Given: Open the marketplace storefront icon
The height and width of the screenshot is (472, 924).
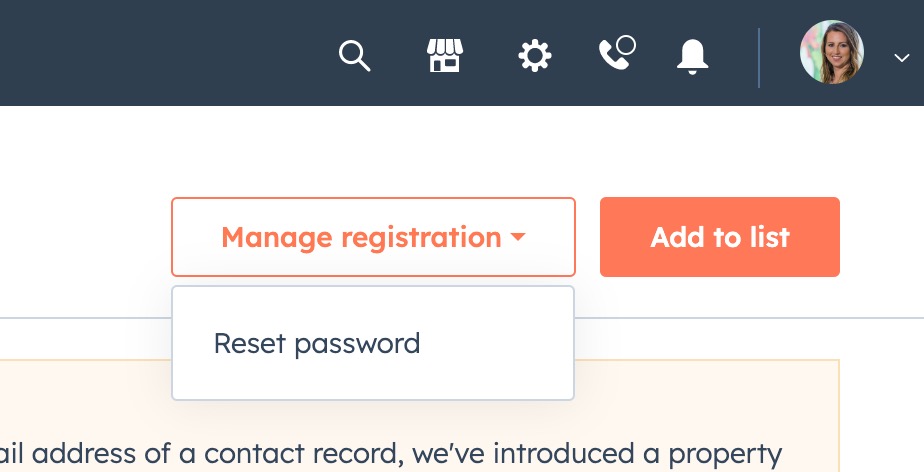Looking at the screenshot, I should [445, 56].
